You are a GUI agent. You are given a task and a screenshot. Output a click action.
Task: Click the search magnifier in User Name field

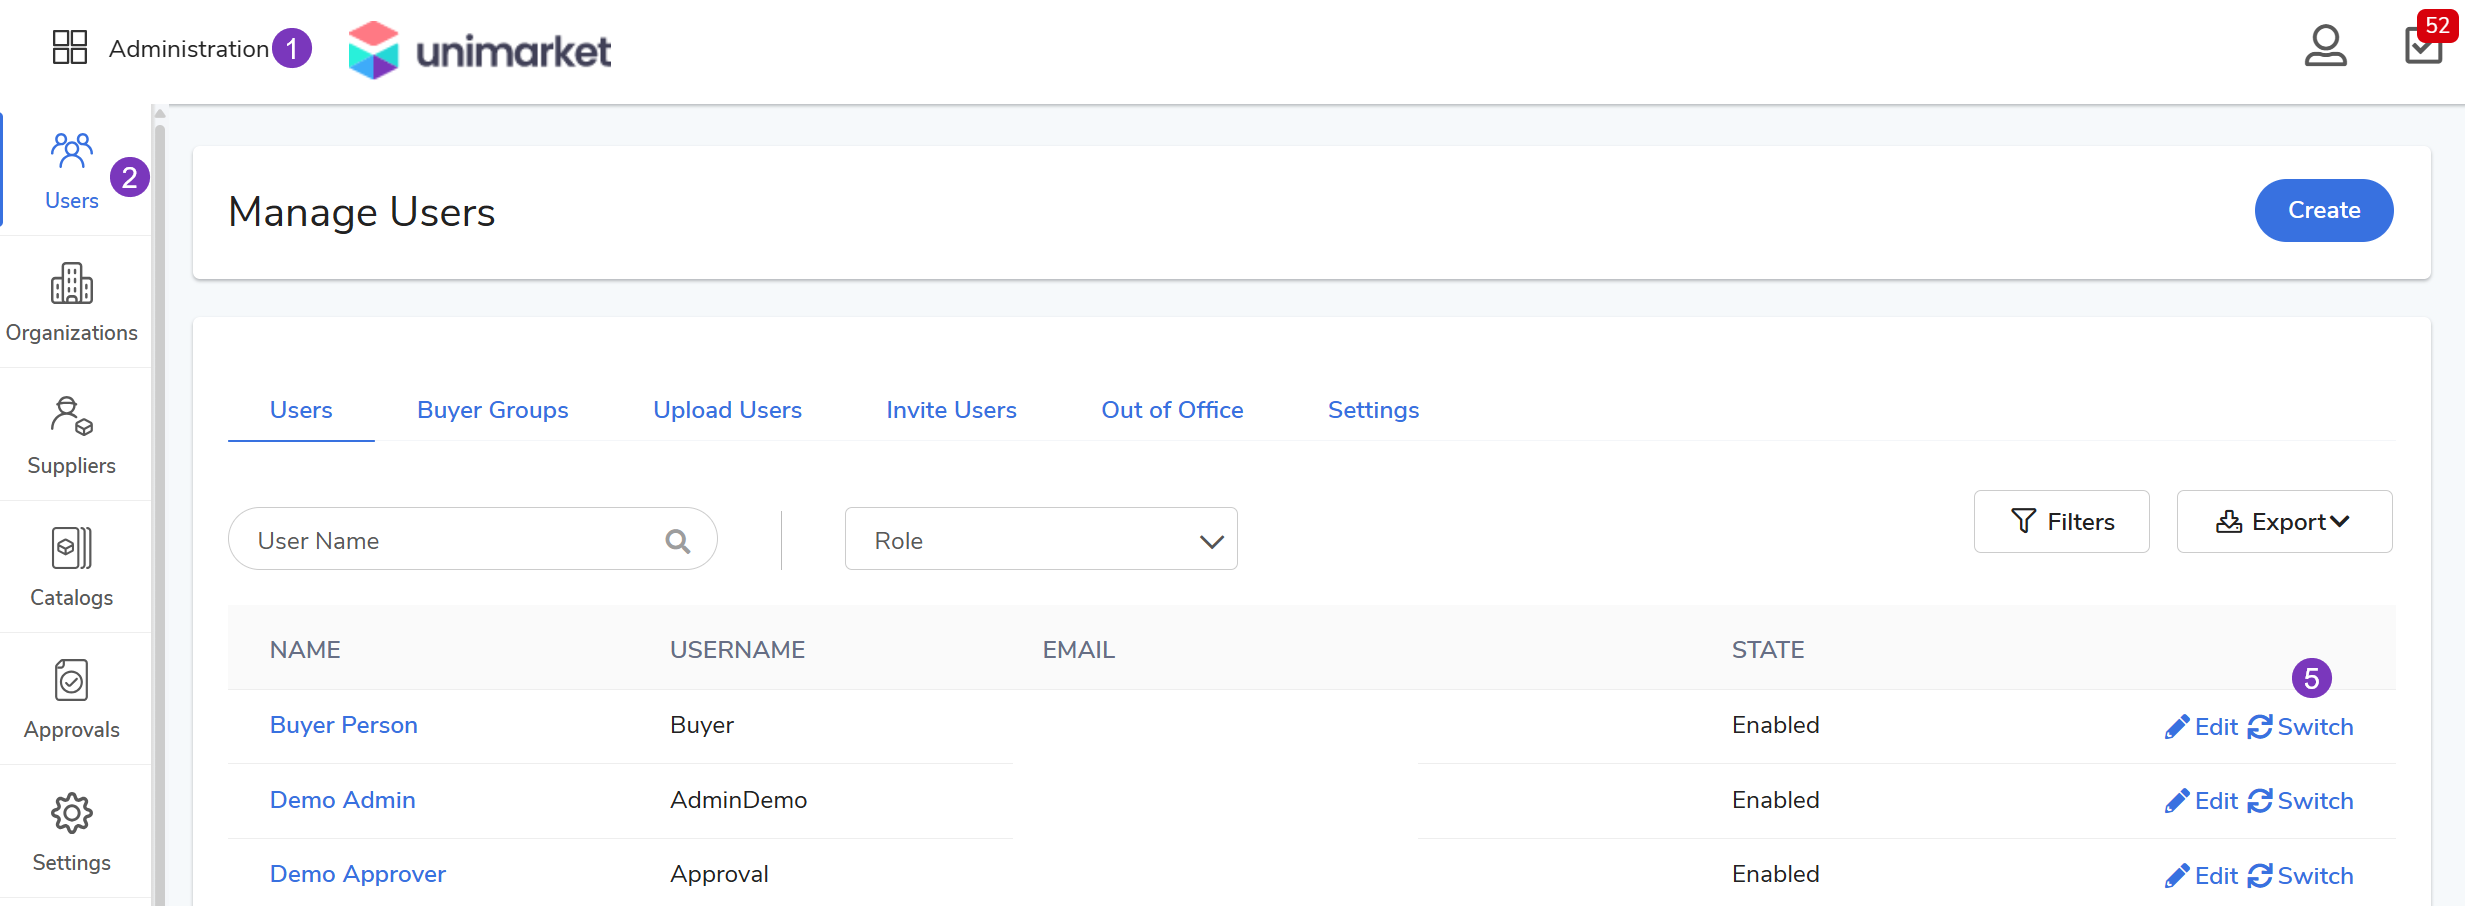pyautogui.click(x=678, y=541)
